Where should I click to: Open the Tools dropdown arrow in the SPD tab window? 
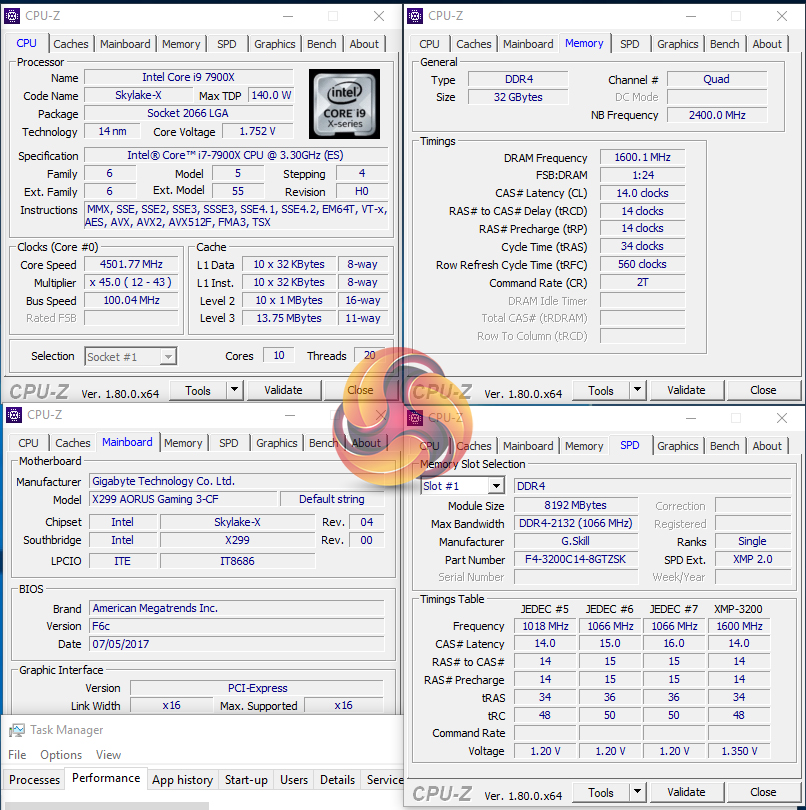point(638,792)
